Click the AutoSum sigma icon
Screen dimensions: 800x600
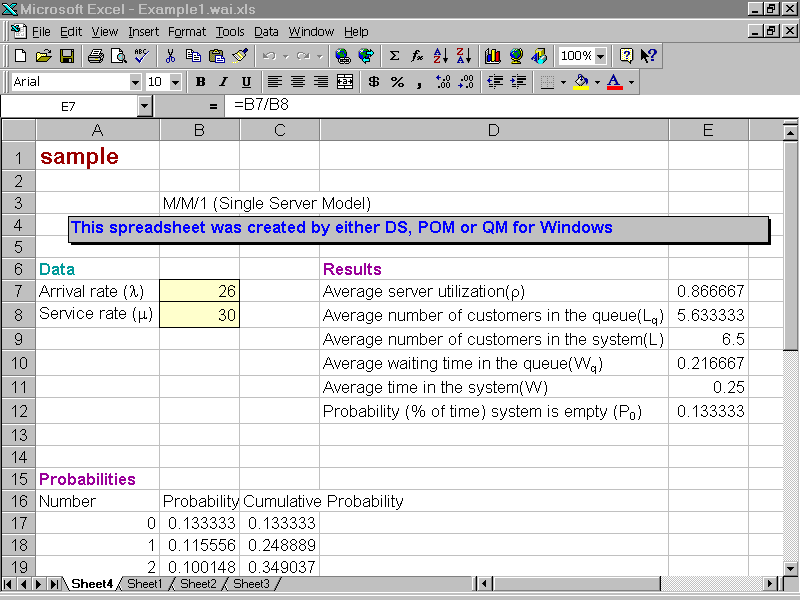[394, 56]
